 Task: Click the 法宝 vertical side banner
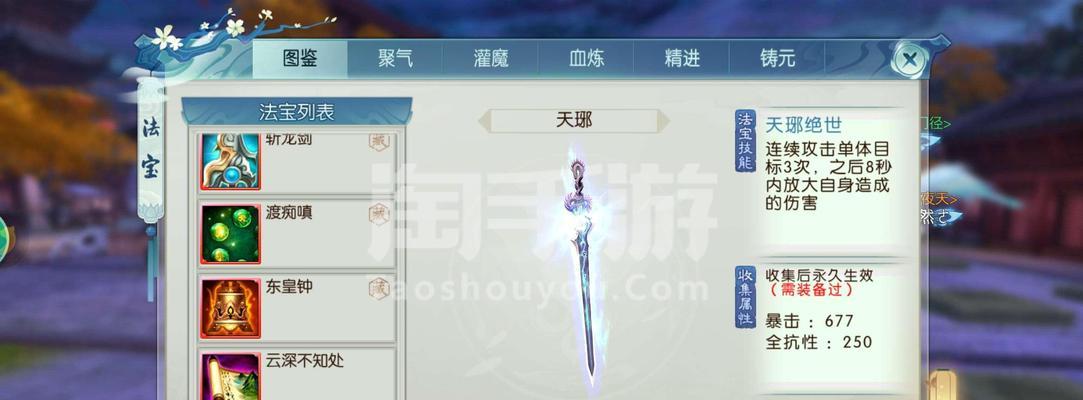[x=151, y=147]
